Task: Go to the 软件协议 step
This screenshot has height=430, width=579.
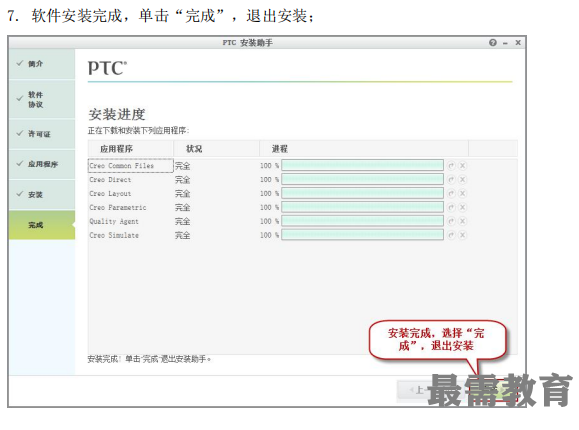Action: pyautogui.click(x=42, y=99)
